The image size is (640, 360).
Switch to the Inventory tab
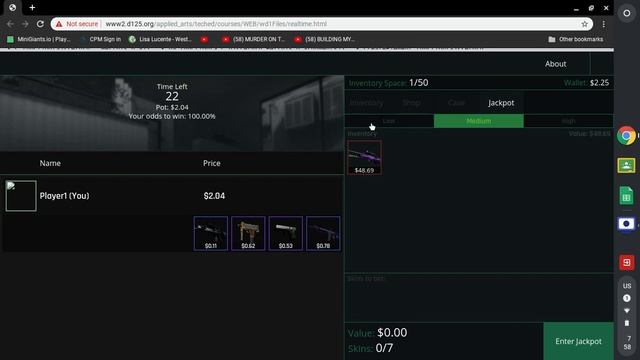(x=367, y=103)
